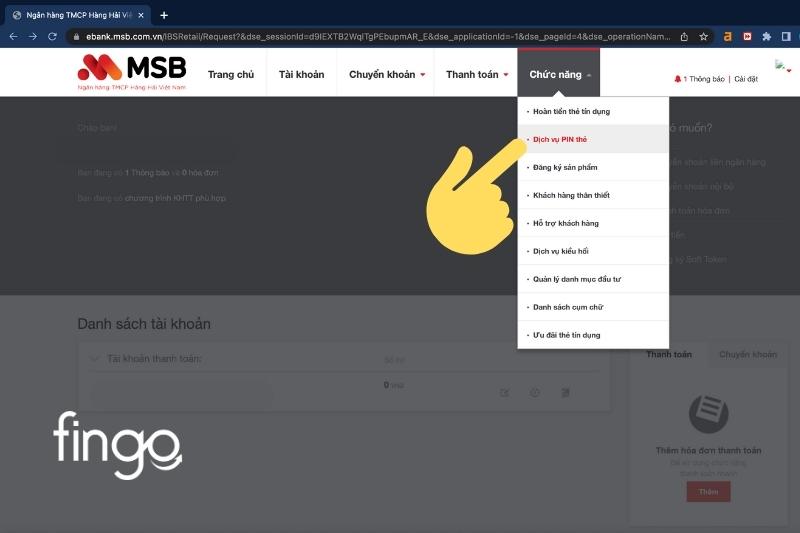
Task: Collapse the Tài khoản thanh toán section
Action: [94, 359]
